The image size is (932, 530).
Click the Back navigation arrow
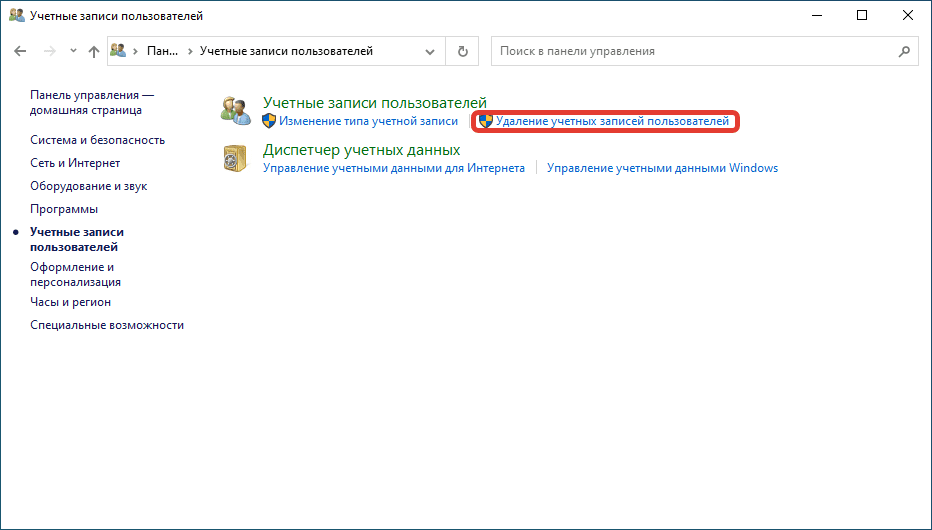20,51
